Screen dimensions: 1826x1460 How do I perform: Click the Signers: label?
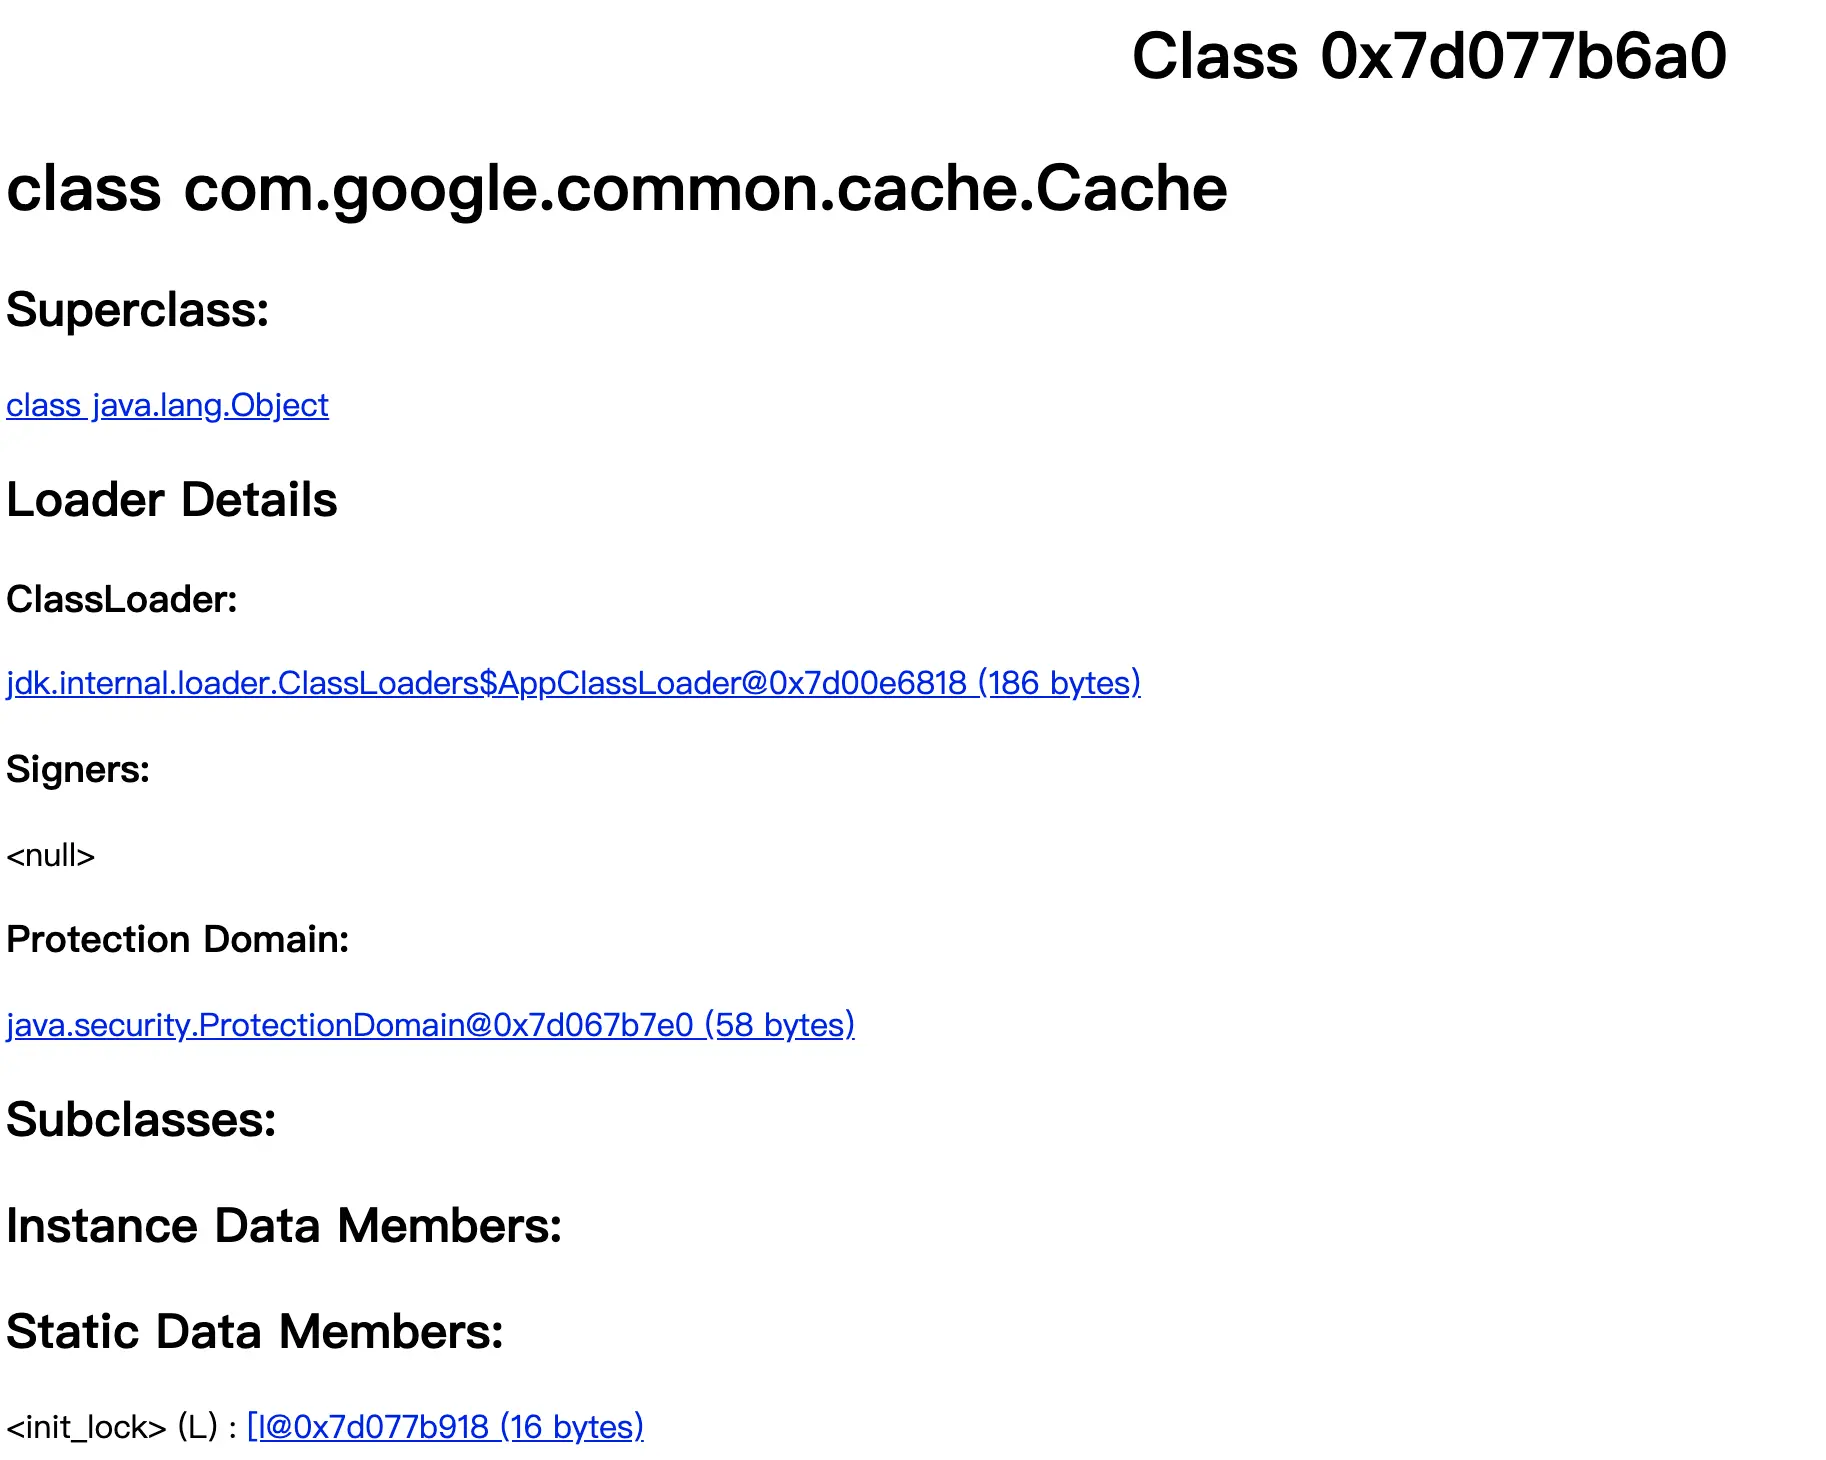tap(78, 770)
